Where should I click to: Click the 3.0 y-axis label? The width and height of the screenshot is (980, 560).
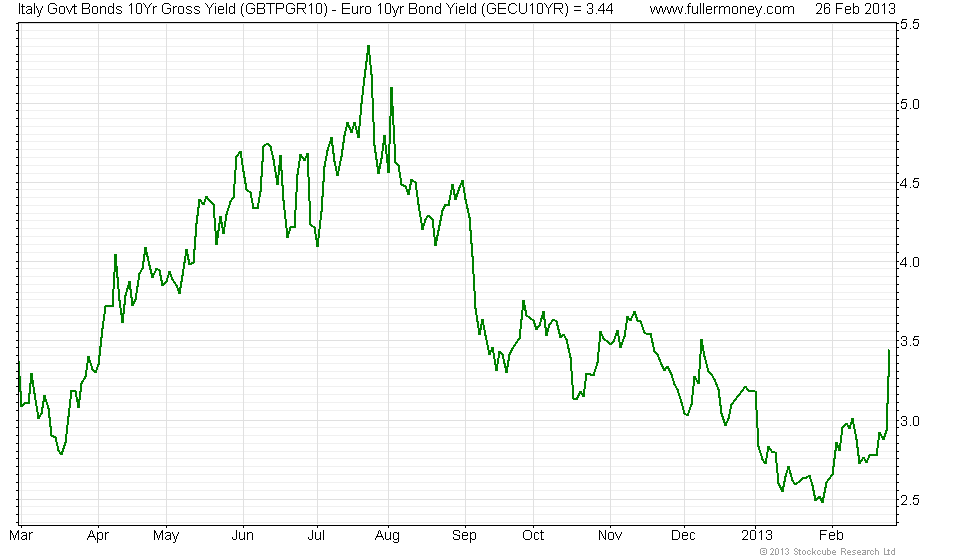(909, 421)
